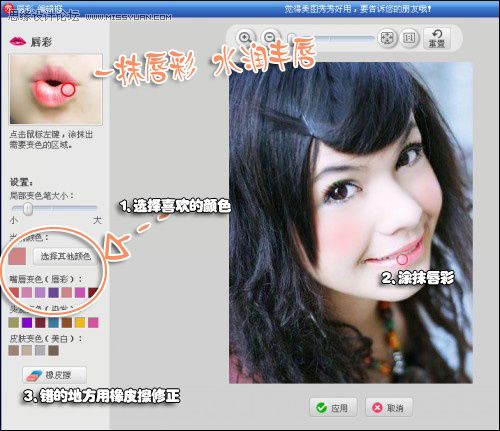The height and width of the screenshot is (431, 500).
Task: Click the 重置 reset button
Action: click(x=437, y=39)
